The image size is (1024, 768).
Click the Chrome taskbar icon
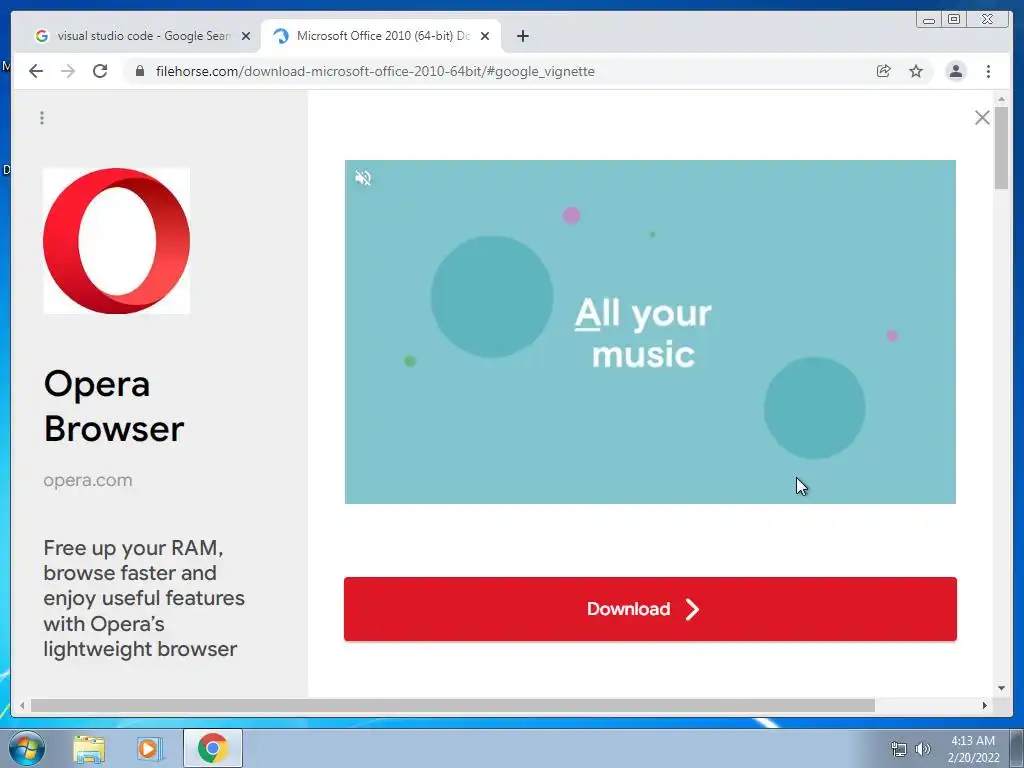pos(213,748)
